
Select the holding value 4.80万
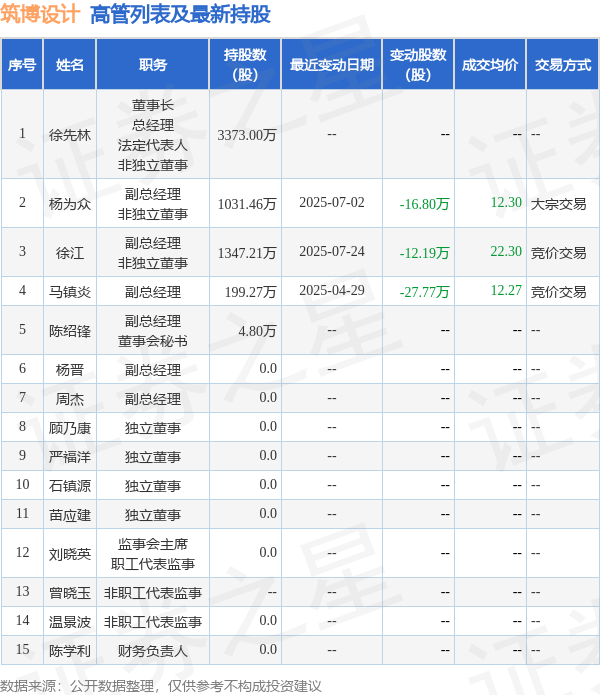[x=257, y=331]
